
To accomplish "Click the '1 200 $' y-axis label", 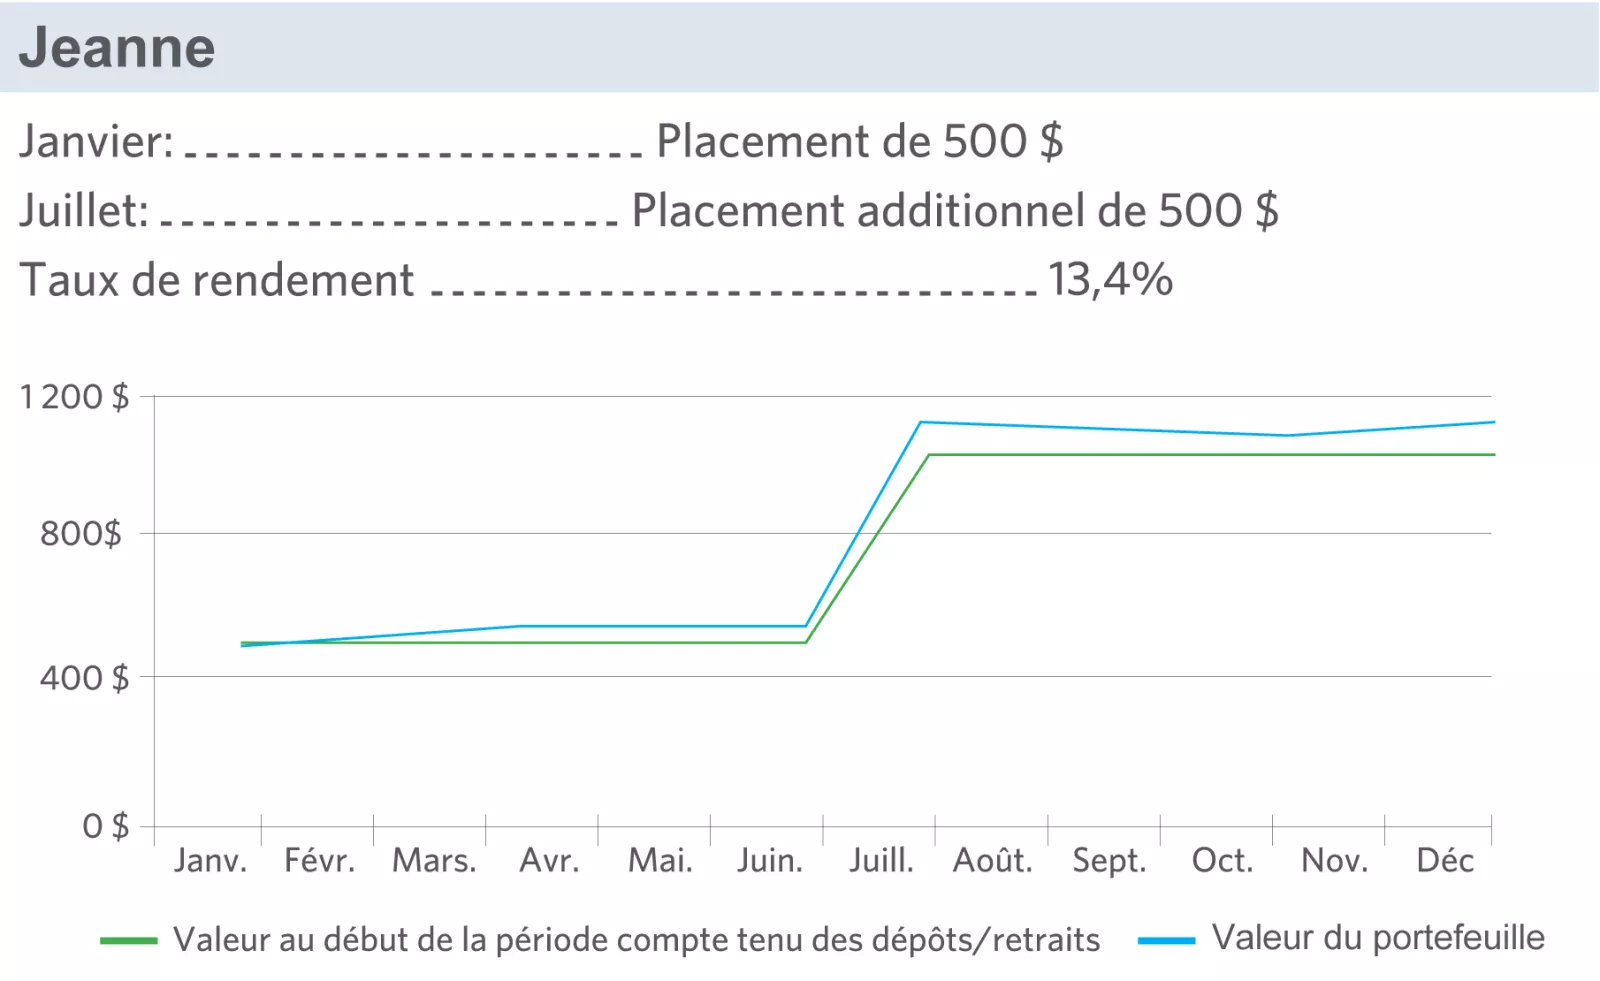I will tap(75, 397).
